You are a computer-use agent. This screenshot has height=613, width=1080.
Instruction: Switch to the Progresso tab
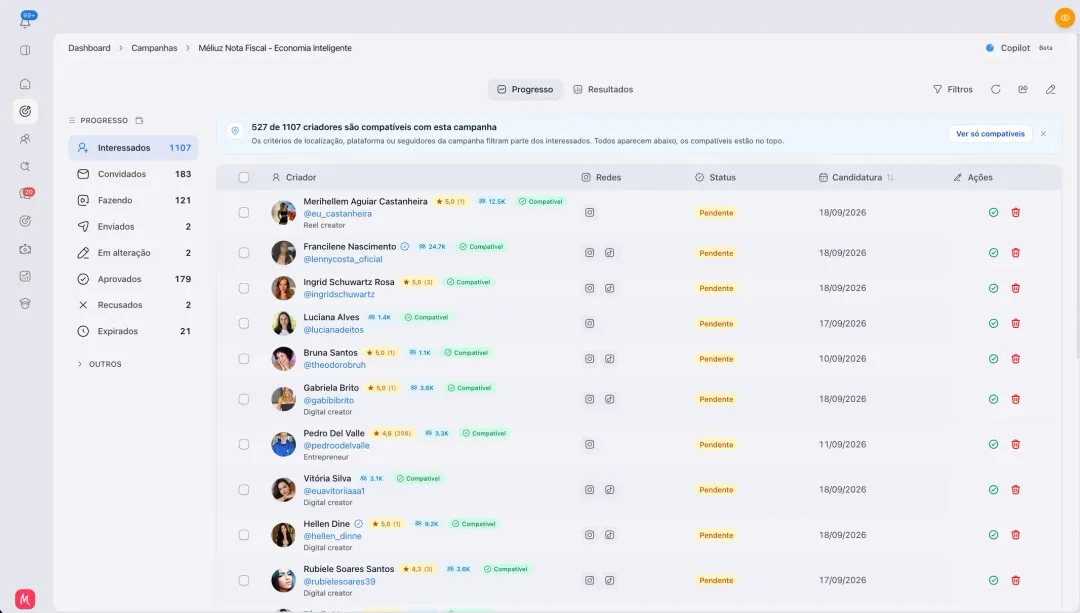[x=526, y=90]
